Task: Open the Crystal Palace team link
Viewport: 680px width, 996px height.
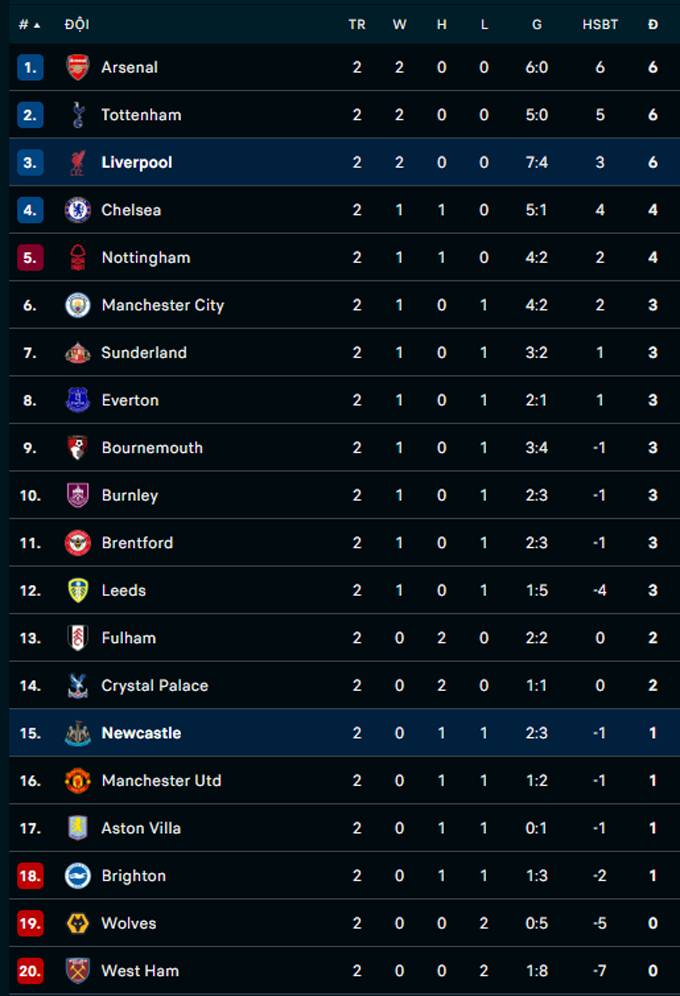Action: pyautogui.click(x=155, y=686)
